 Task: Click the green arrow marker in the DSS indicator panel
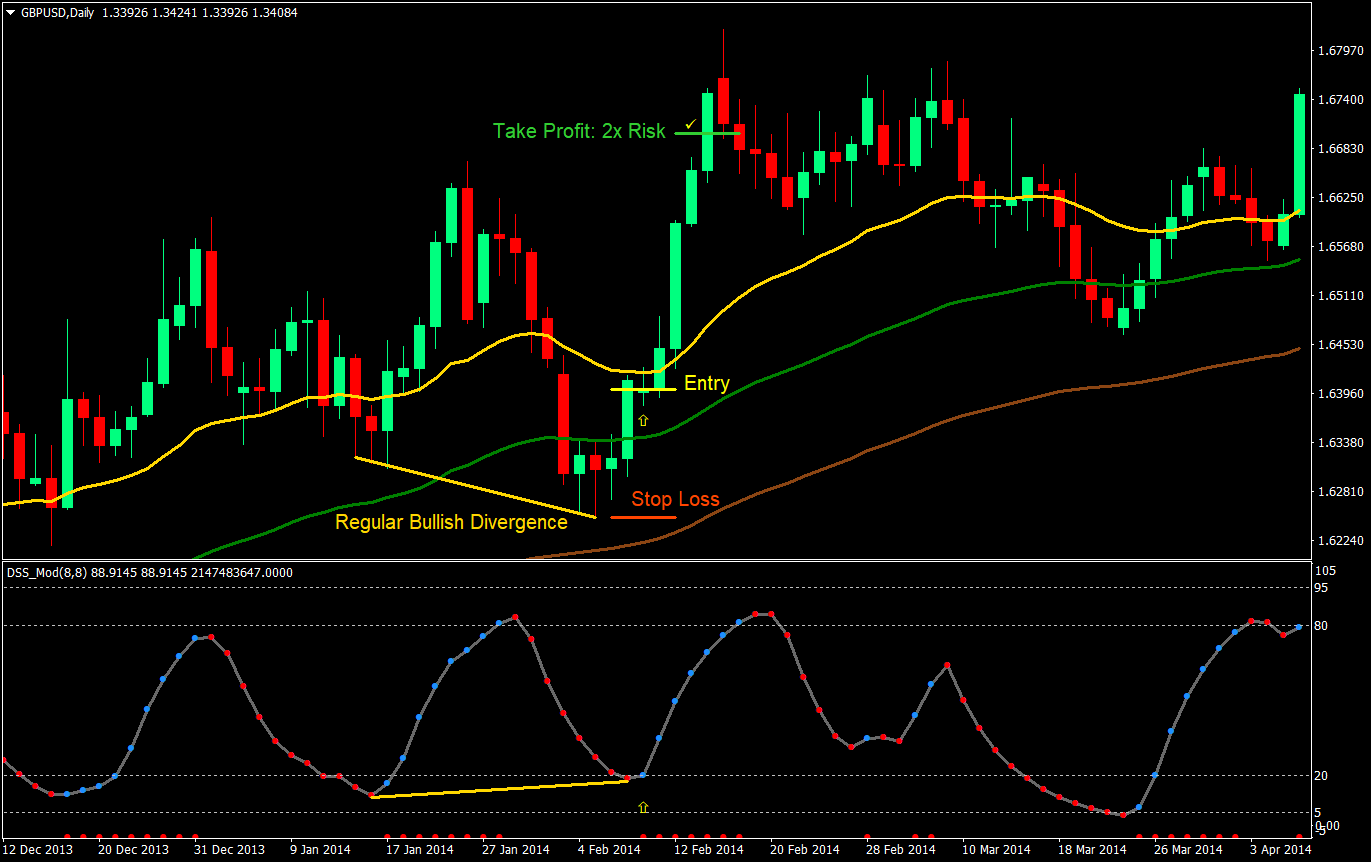coord(641,805)
